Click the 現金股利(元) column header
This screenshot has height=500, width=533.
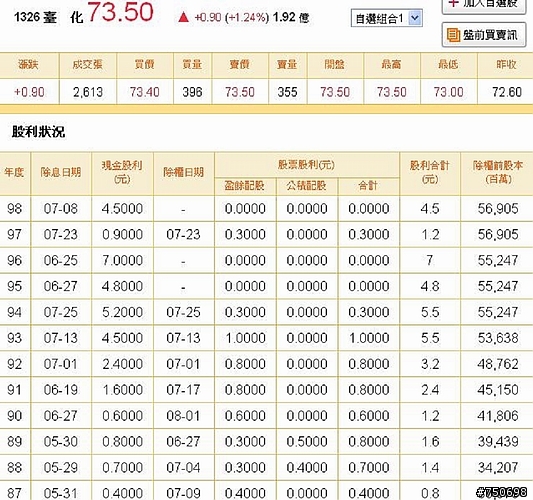(x=122, y=172)
